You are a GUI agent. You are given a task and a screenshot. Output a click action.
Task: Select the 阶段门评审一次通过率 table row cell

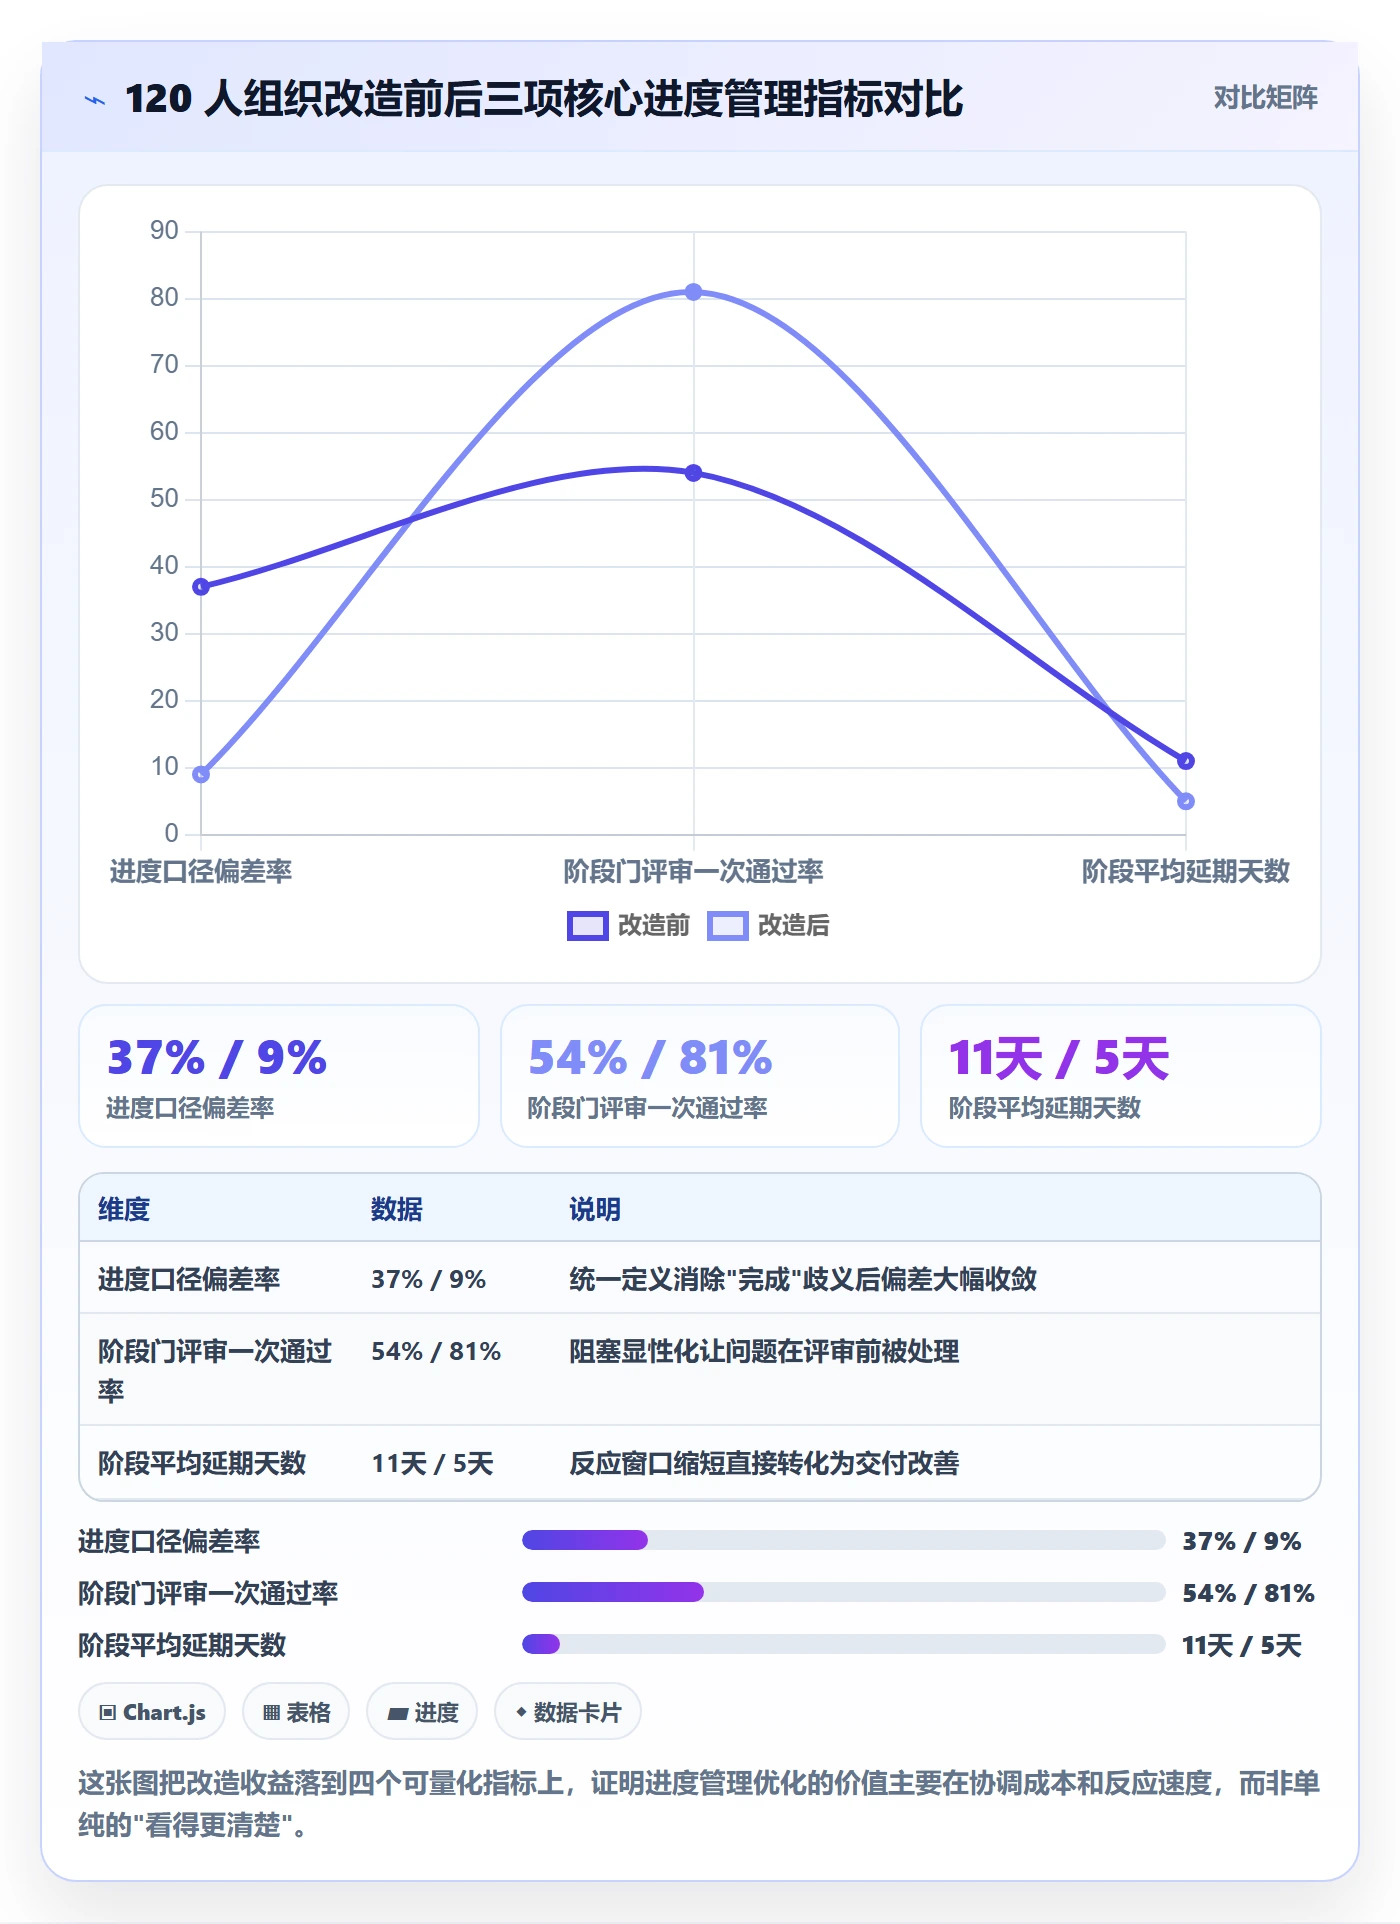pyautogui.click(x=215, y=1370)
